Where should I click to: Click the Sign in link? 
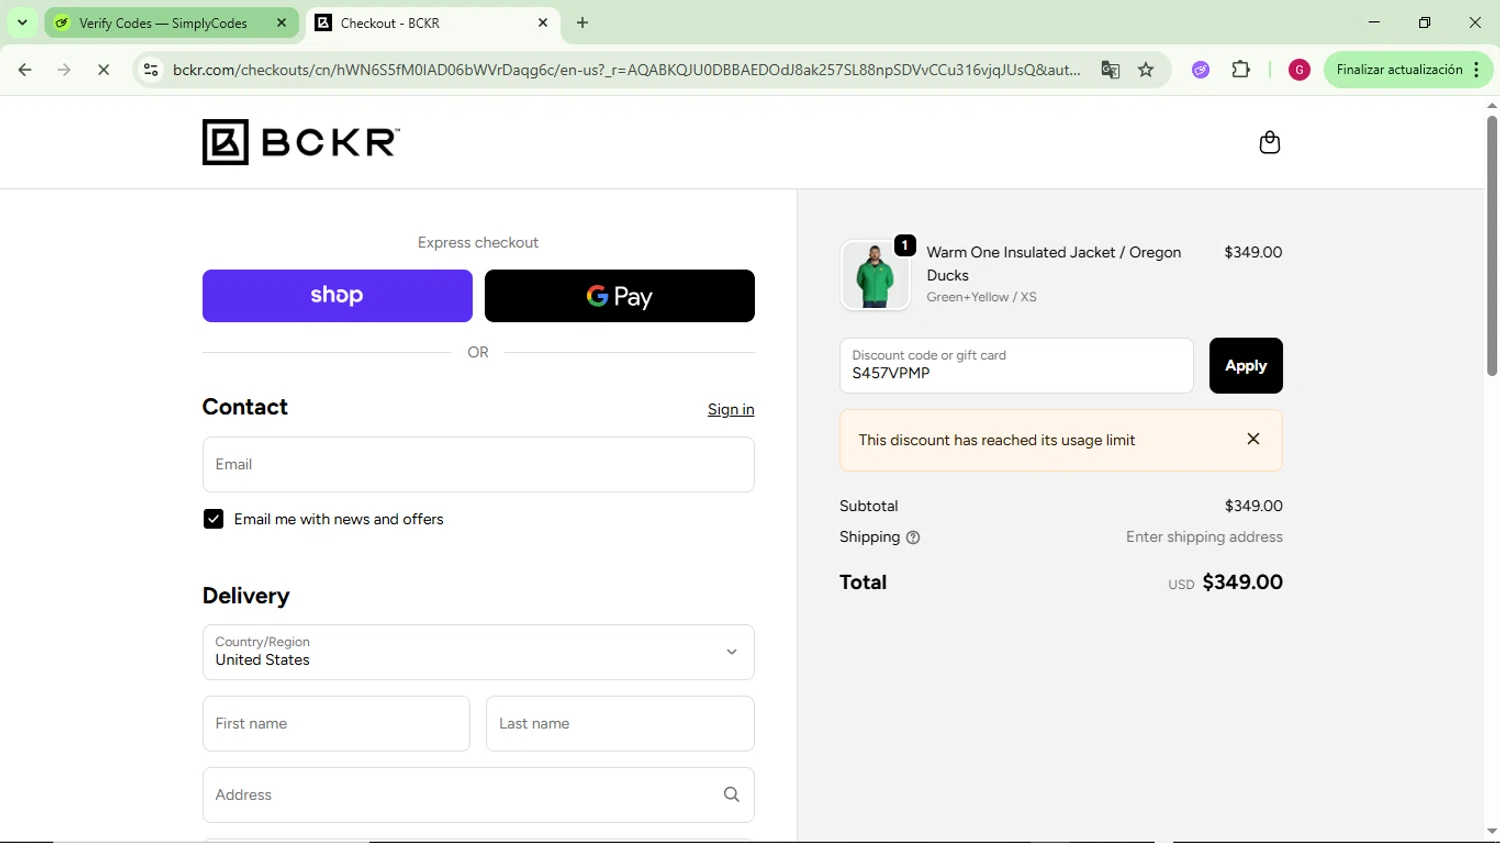point(731,410)
